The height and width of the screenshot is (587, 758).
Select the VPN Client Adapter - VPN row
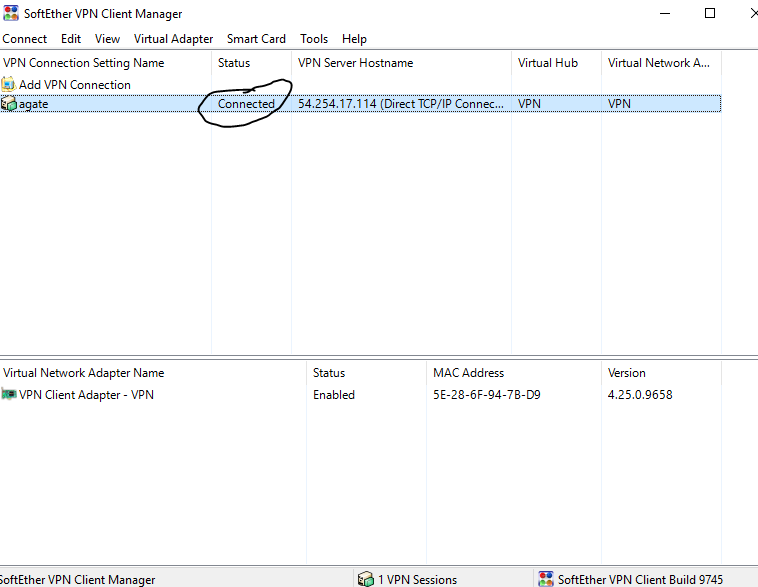click(x=86, y=395)
